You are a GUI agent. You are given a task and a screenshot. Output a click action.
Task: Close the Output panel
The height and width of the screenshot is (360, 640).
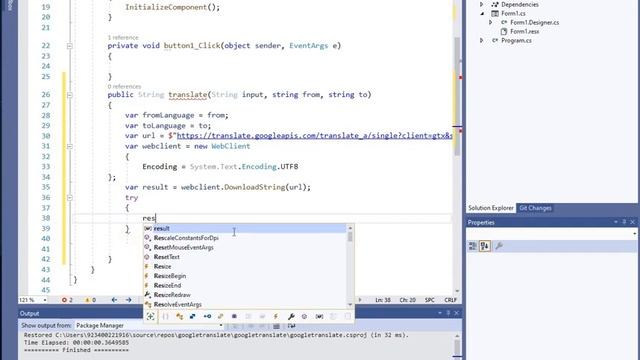click(x=457, y=313)
